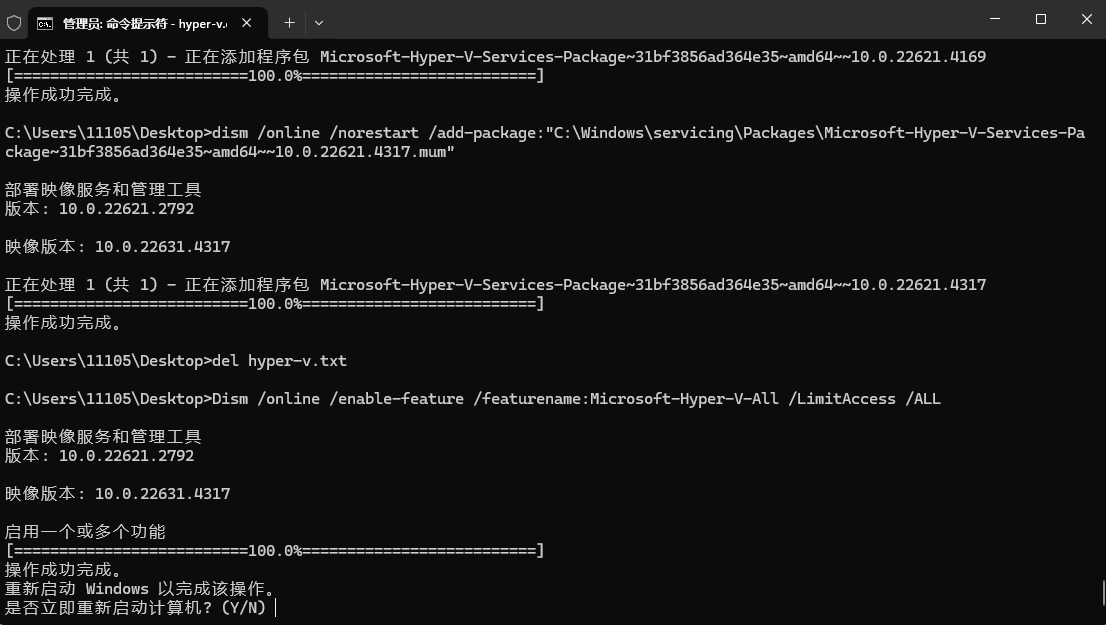Minimize the terminal window
The image size is (1106, 625).
pos(995,19)
